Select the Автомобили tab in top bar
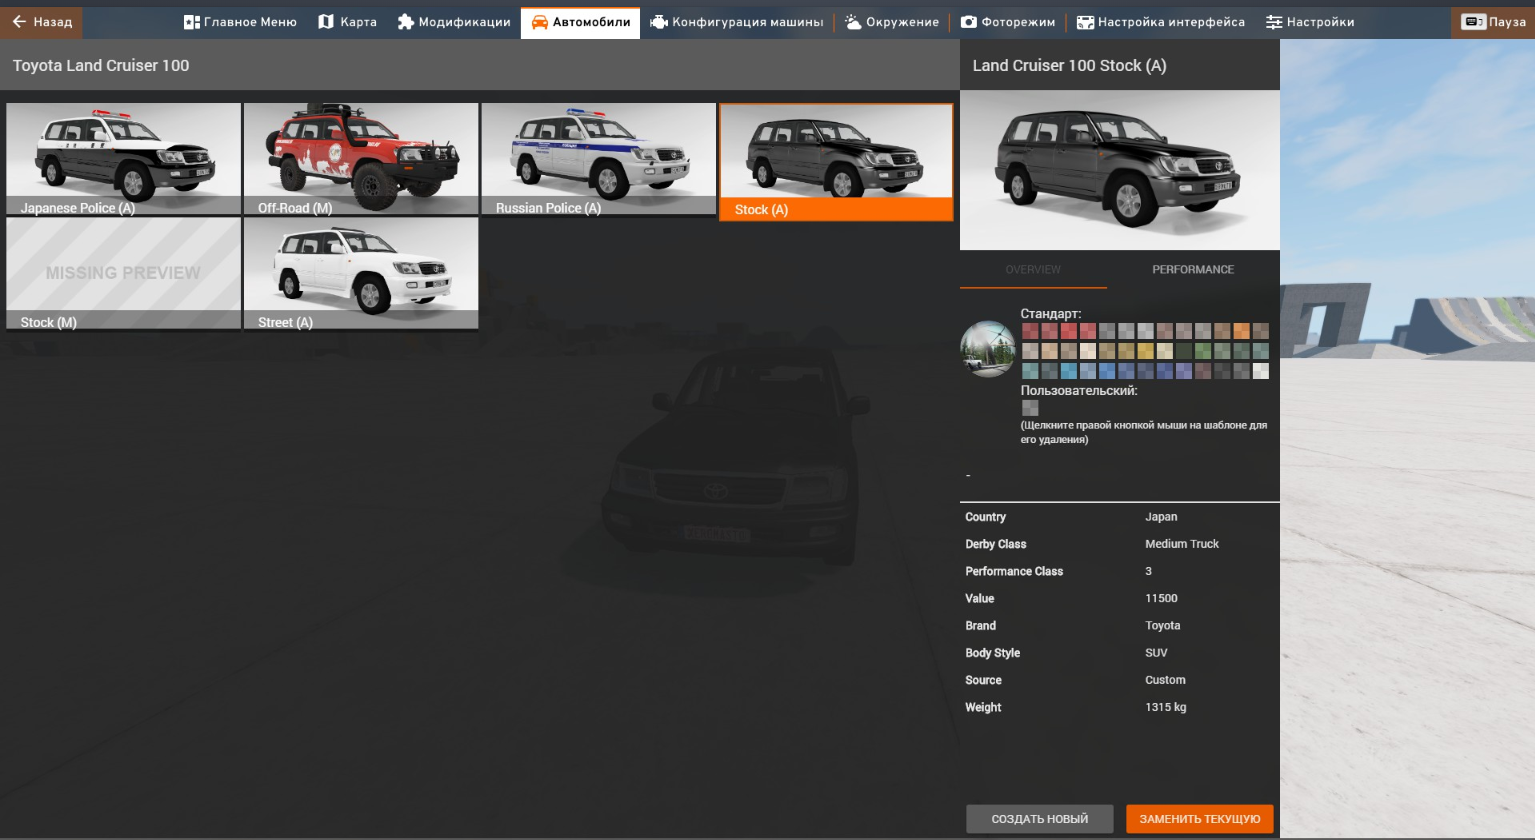Viewport: 1535px width, 840px height. (x=580, y=21)
